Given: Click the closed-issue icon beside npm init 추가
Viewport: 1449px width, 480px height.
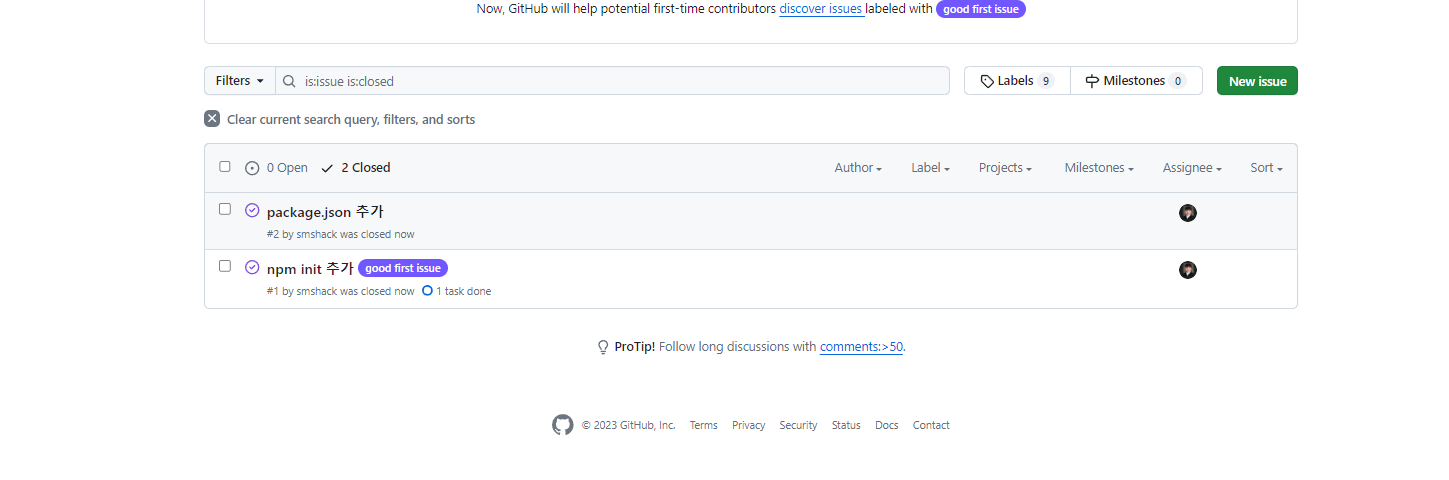Looking at the screenshot, I should 252,267.
